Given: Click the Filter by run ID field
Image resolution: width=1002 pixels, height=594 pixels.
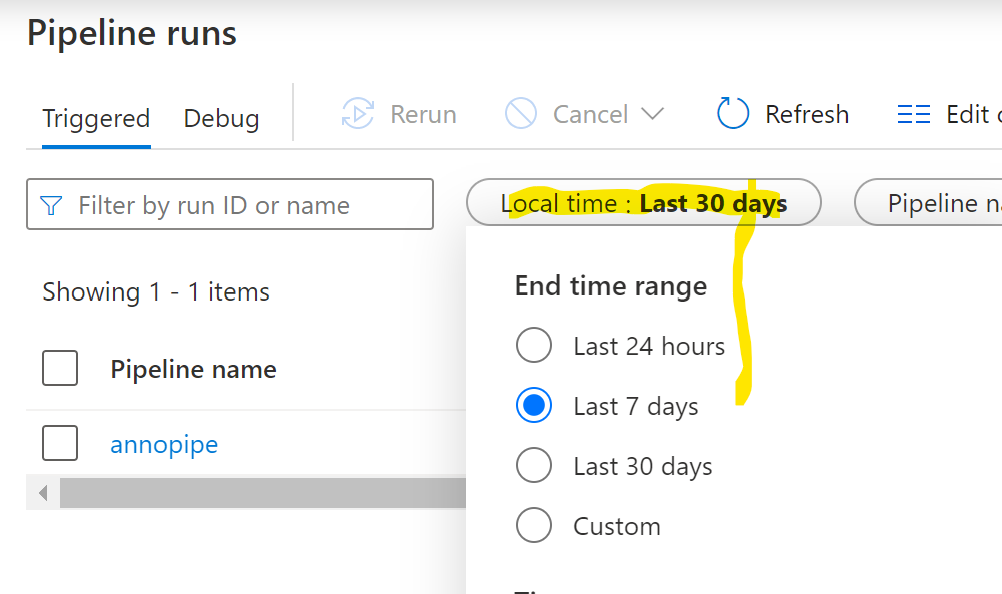Looking at the screenshot, I should (x=240, y=205).
